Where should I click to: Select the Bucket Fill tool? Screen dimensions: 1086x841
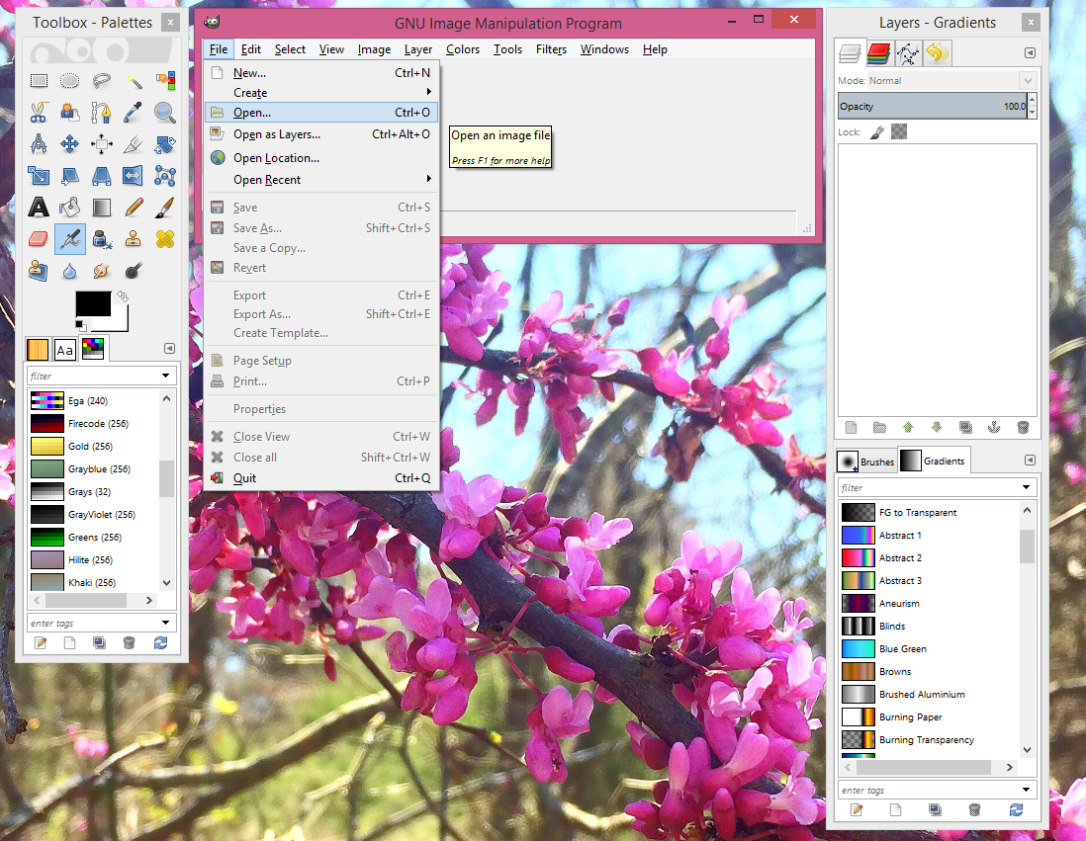coord(70,207)
